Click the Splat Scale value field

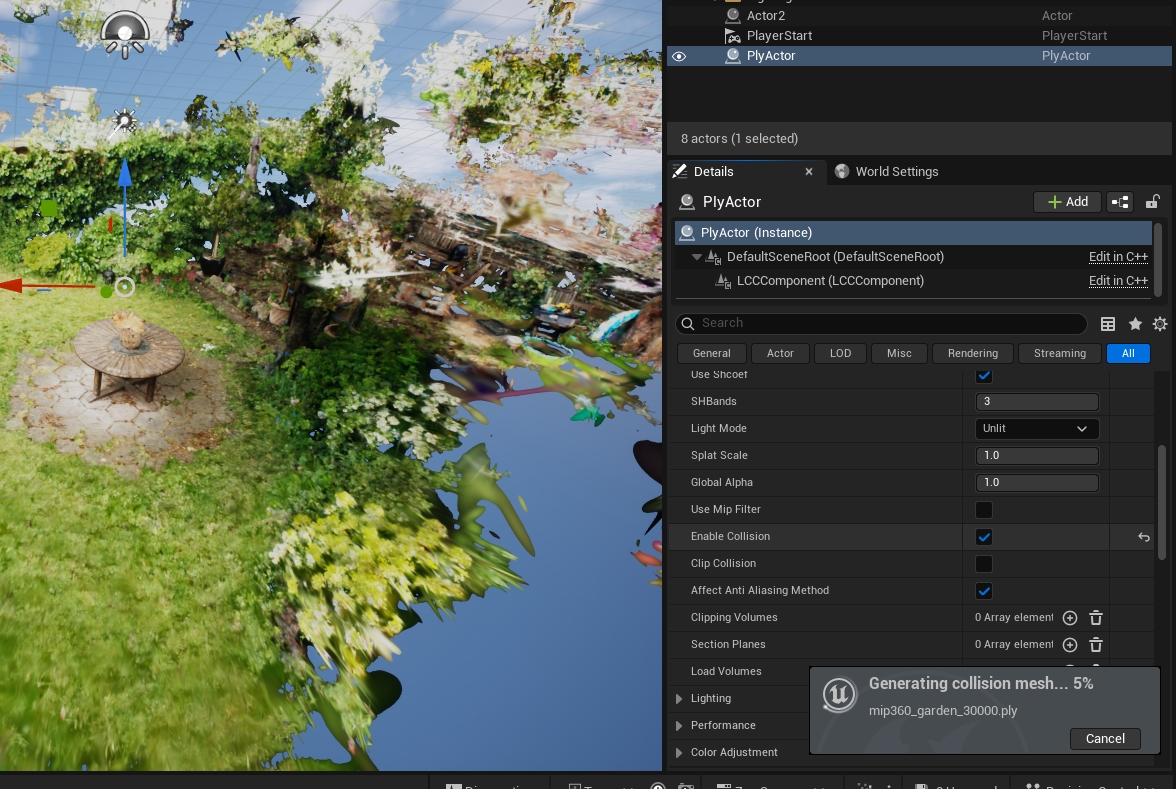(1036, 455)
